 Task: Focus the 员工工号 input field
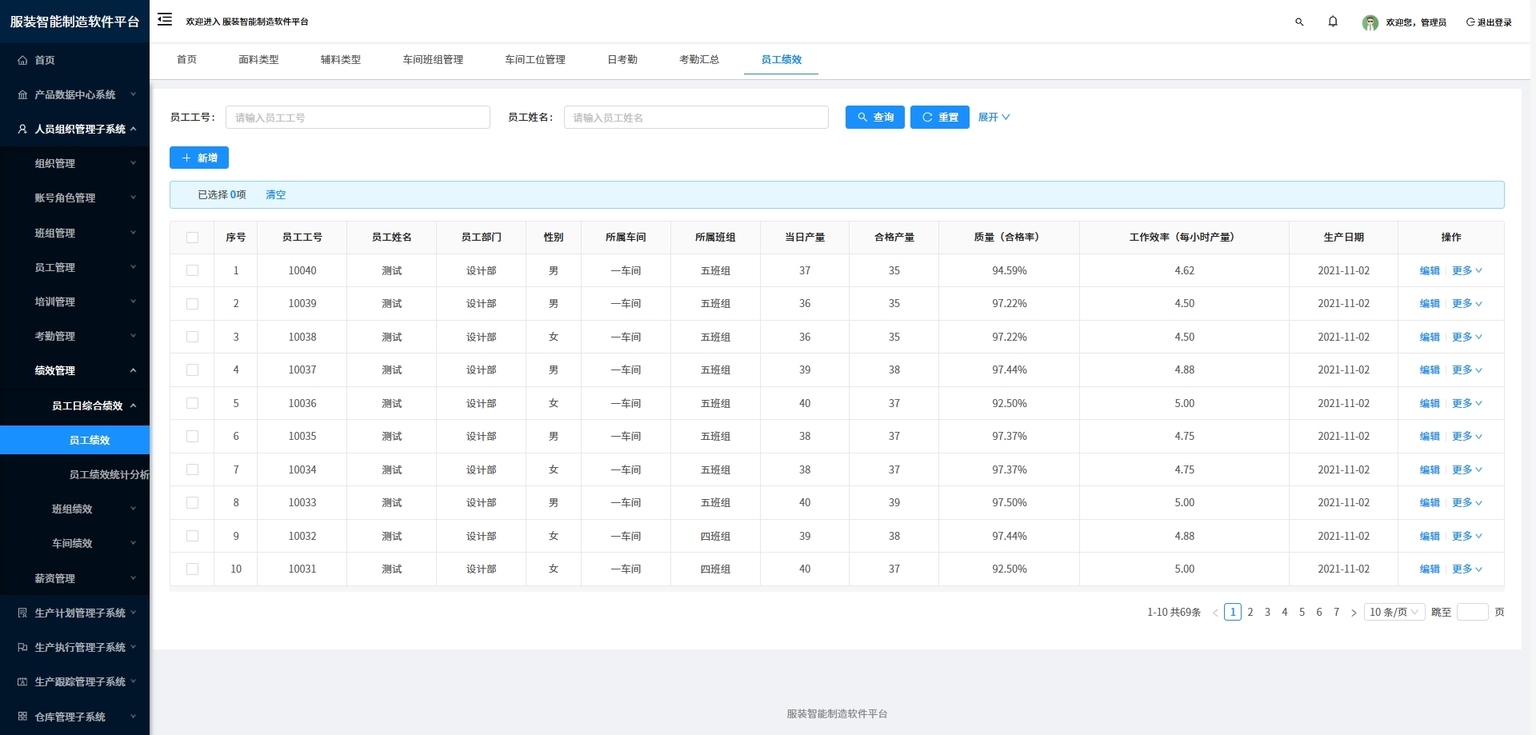tap(358, 117)
